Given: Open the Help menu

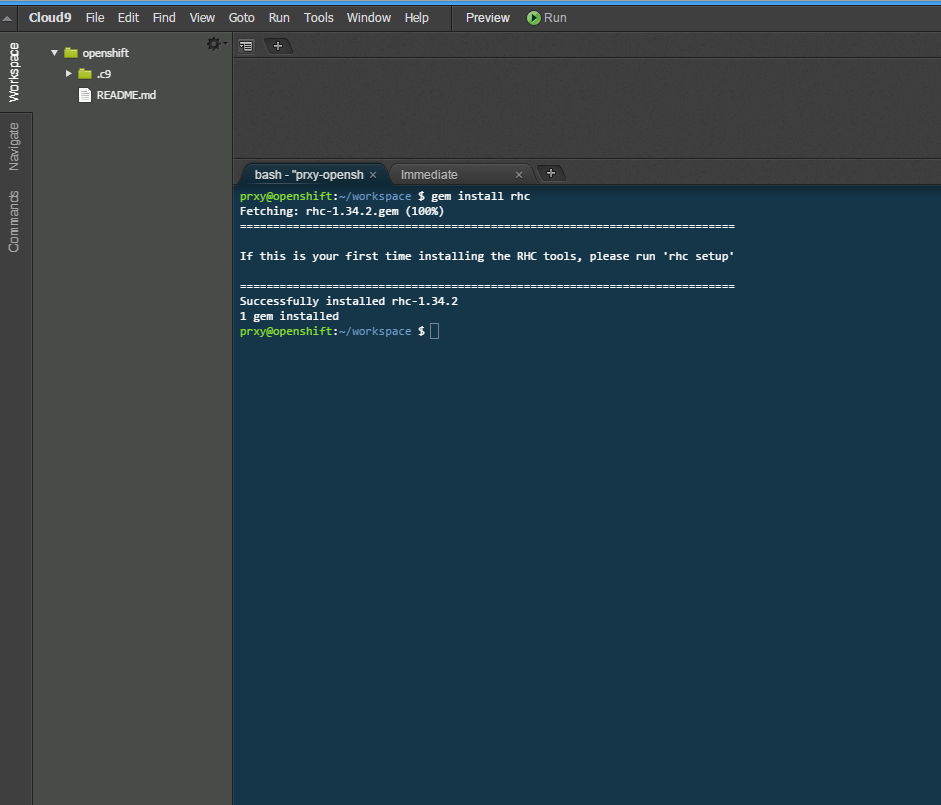Looking at the screenshot, I should tap(416, 18).
